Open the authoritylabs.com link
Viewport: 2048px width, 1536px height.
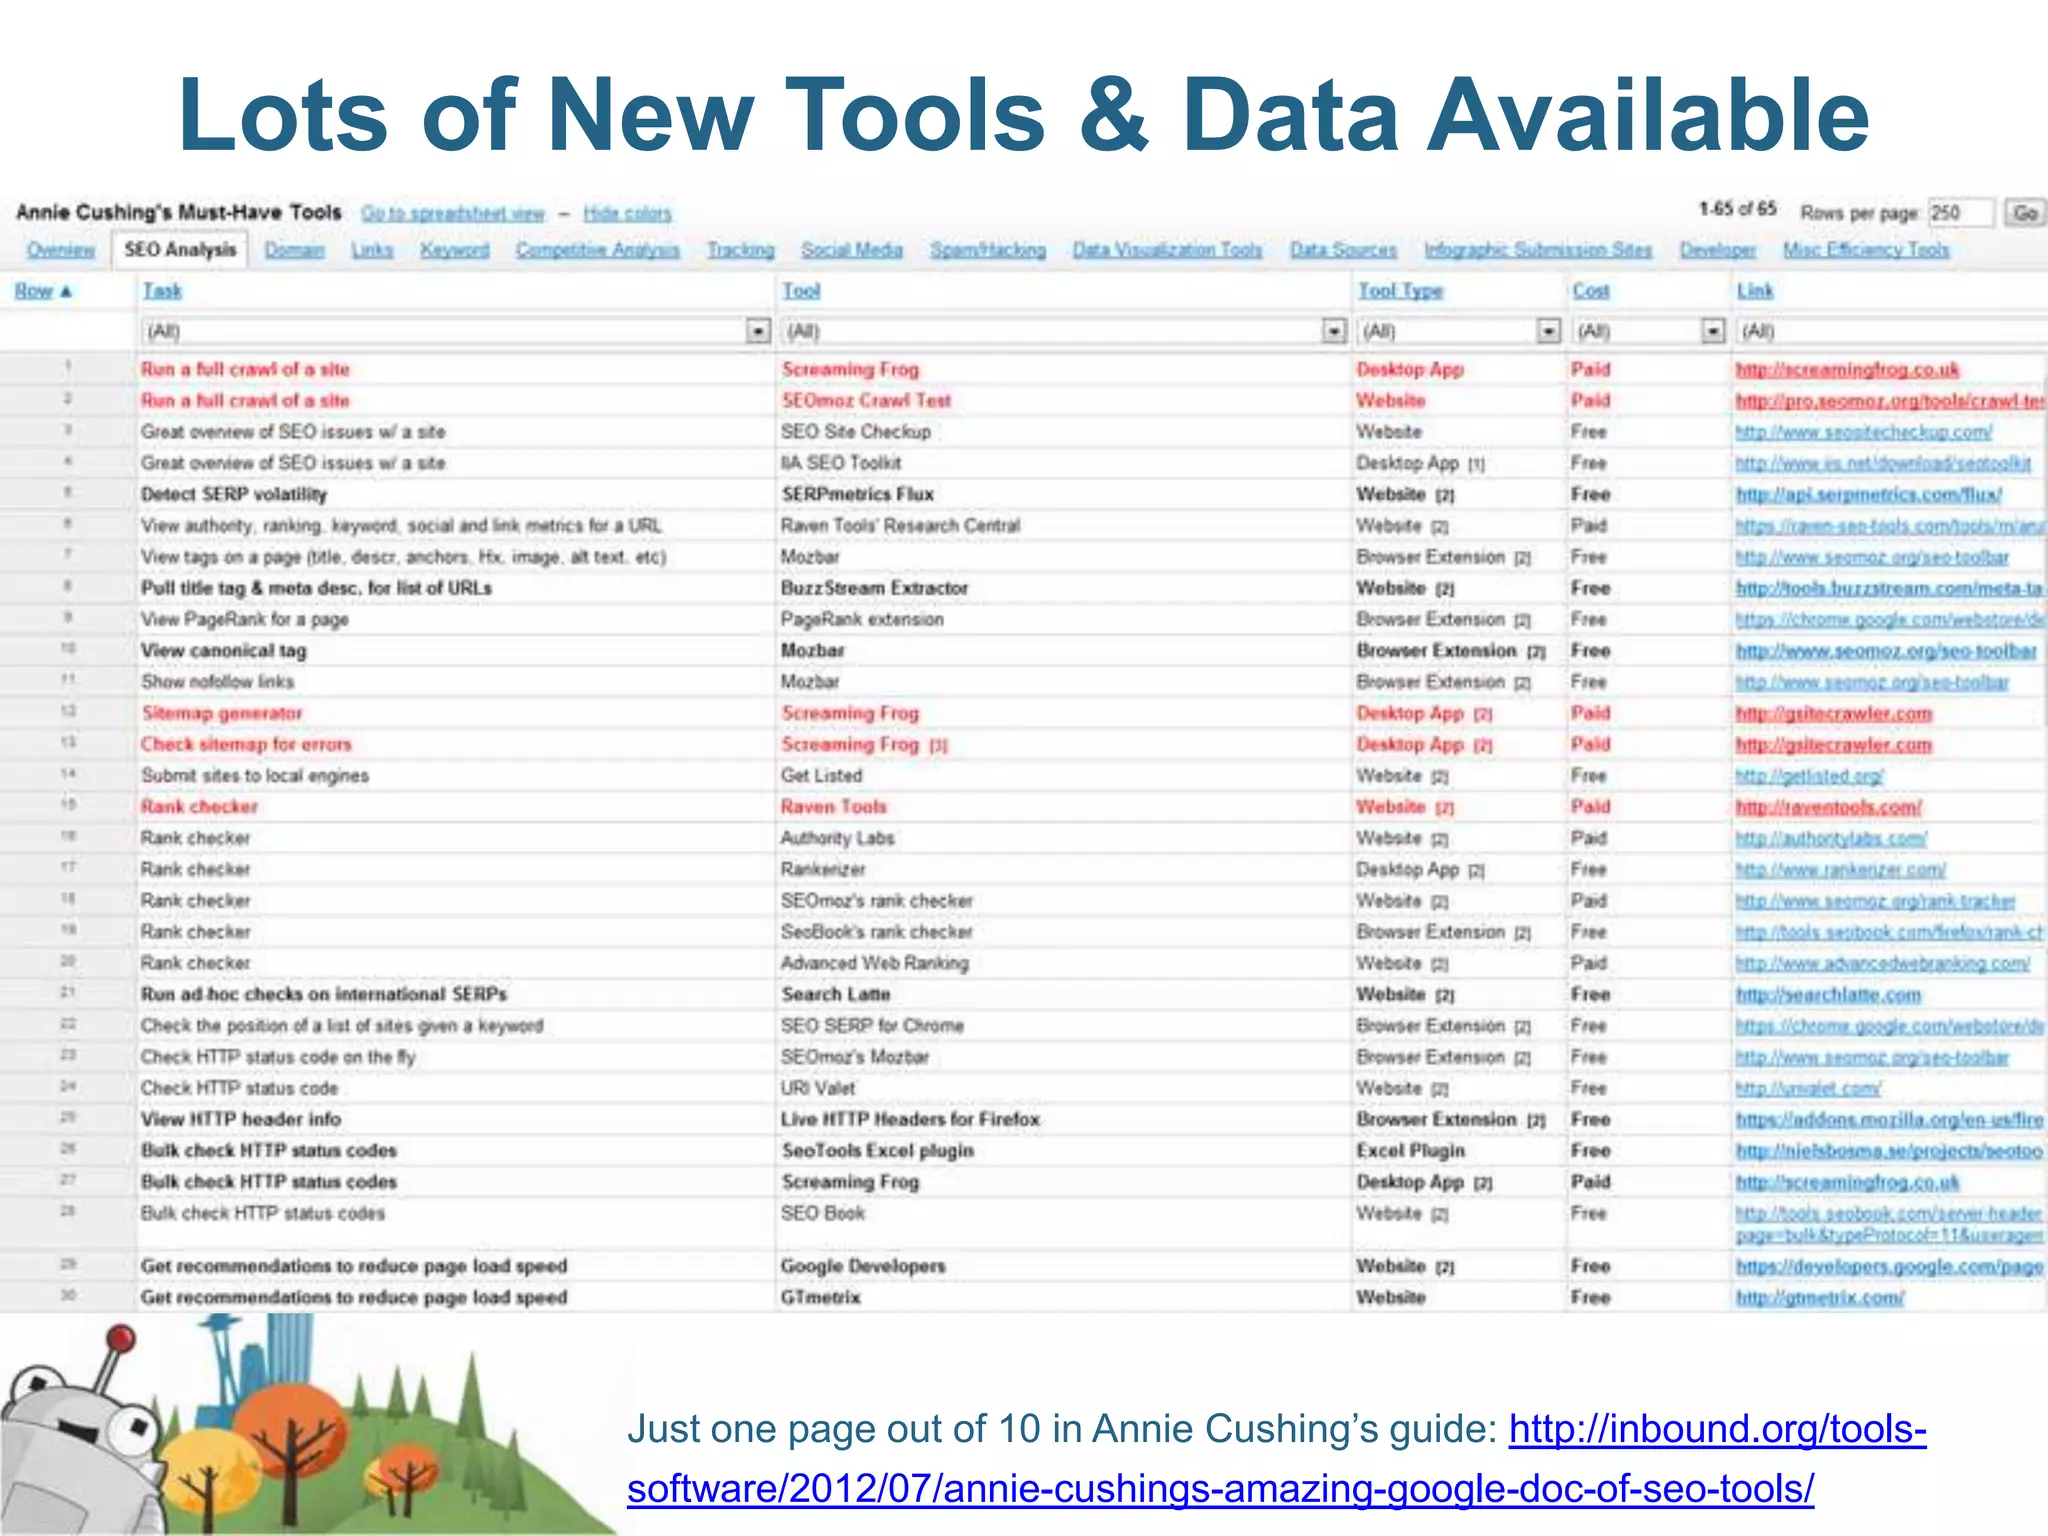(1831, 839)
